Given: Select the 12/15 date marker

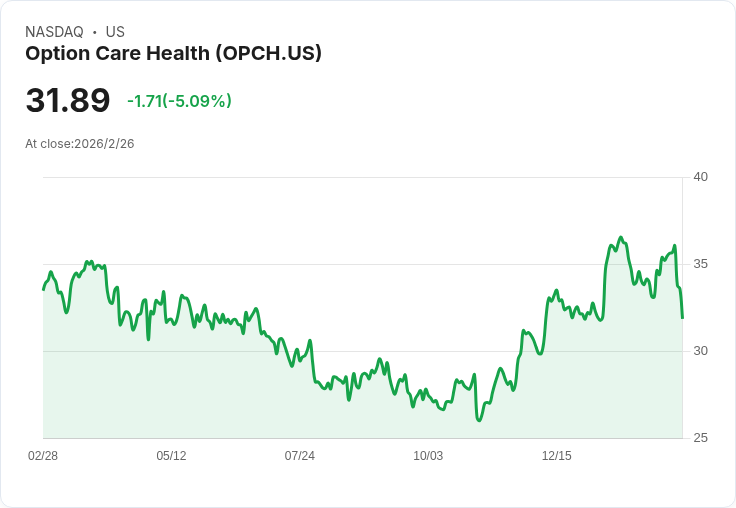Looking at the screenshot, I should pos(556,456).
